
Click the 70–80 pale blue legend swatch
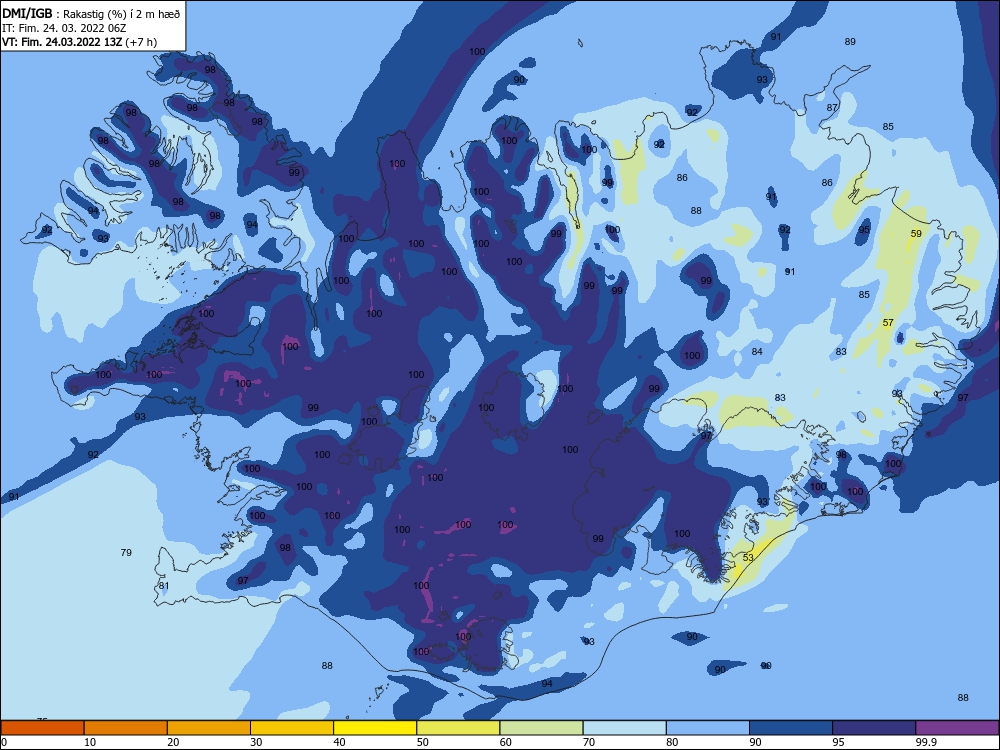coord(624,728)
